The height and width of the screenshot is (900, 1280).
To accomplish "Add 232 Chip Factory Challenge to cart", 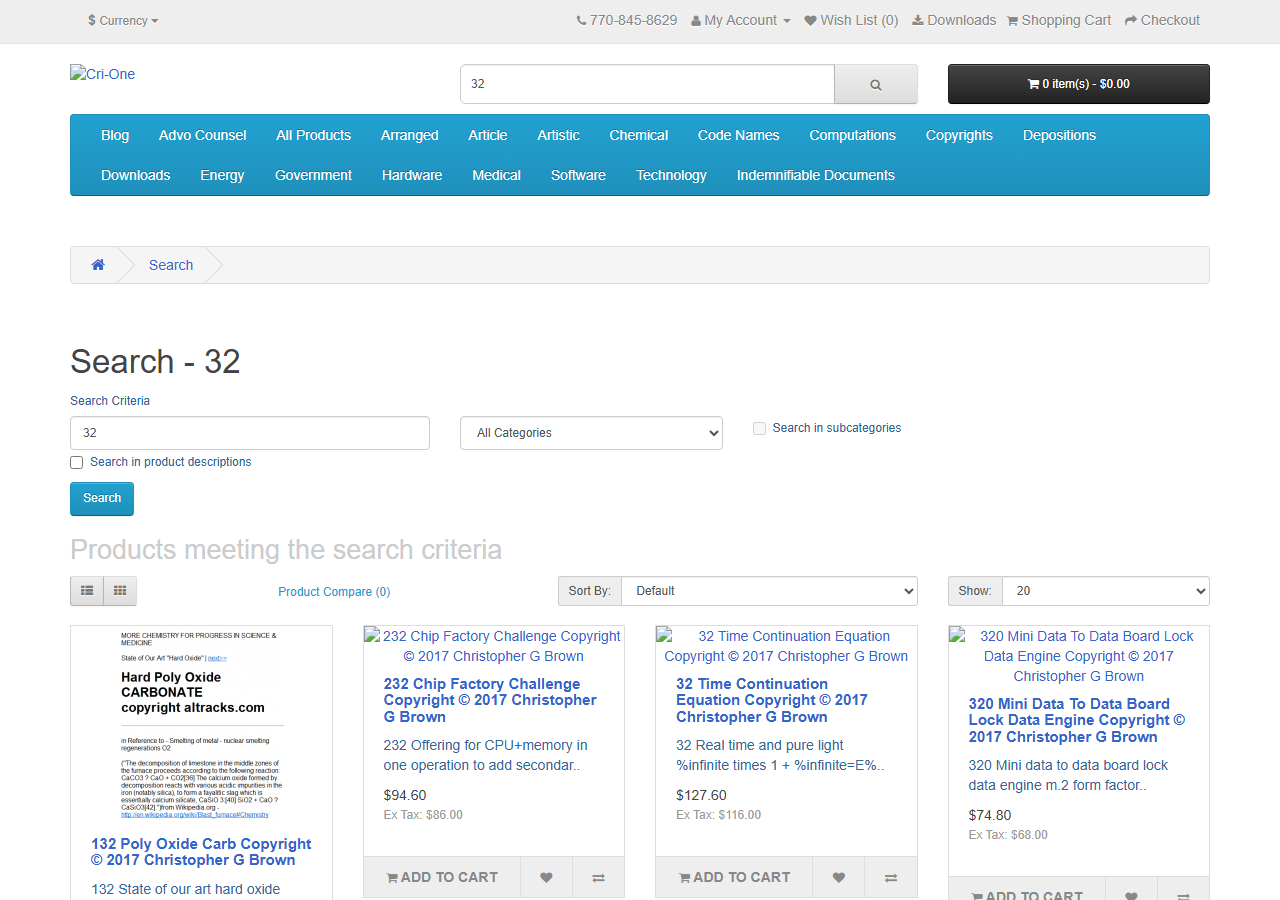I will [442, 877].
